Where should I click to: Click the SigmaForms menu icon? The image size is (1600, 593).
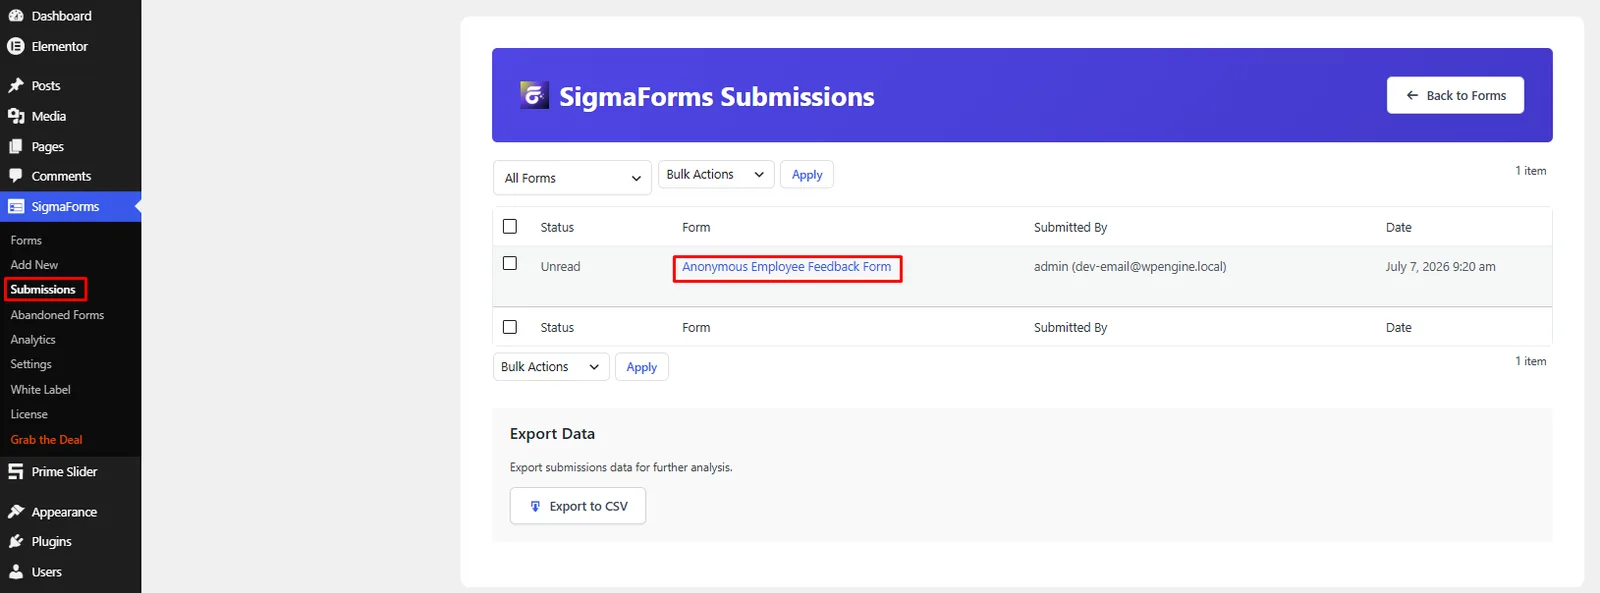click(16, 207)
